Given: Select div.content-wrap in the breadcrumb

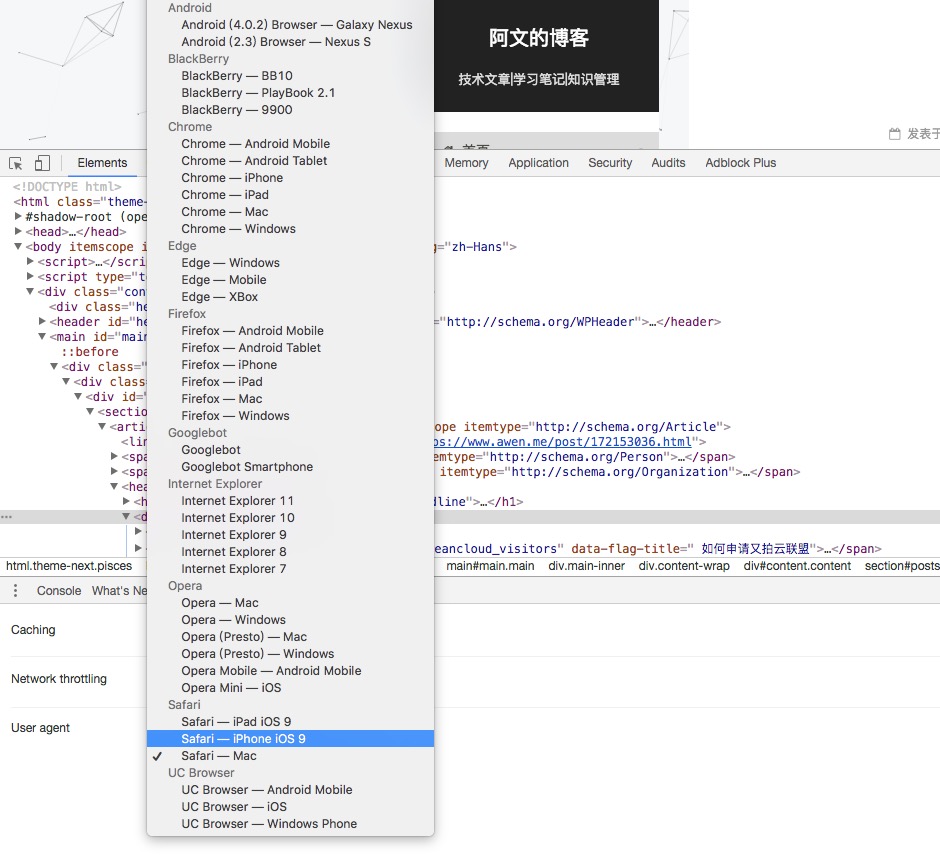Looking at the screenshot, I should (x=684, y=566).
